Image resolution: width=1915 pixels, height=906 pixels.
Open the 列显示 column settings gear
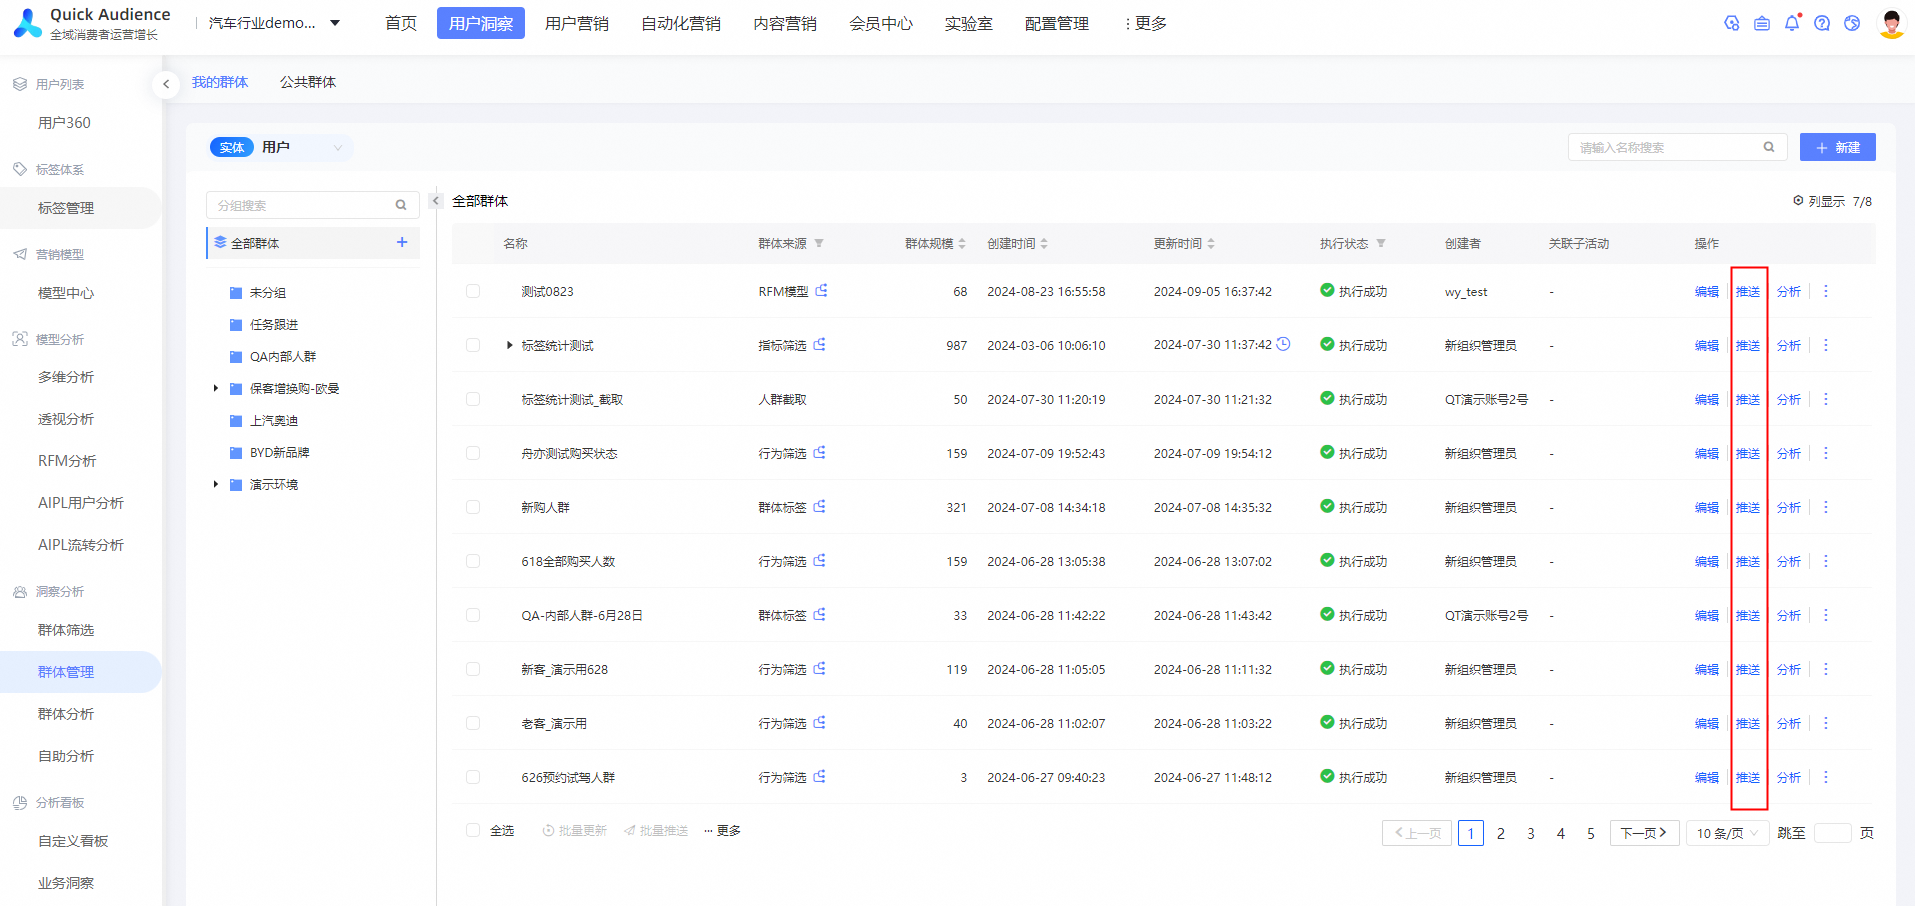[x=1798, y=201]
